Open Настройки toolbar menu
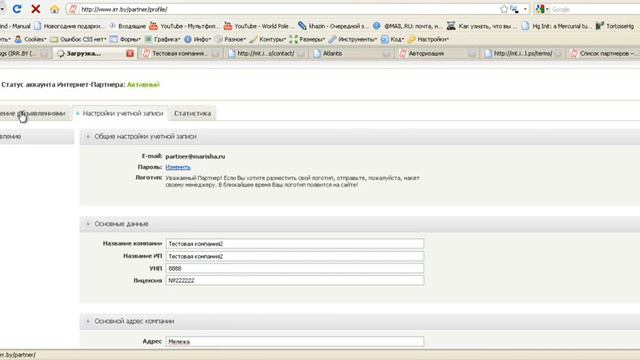This screenshot has height=360, width=640. click(429, 39)
